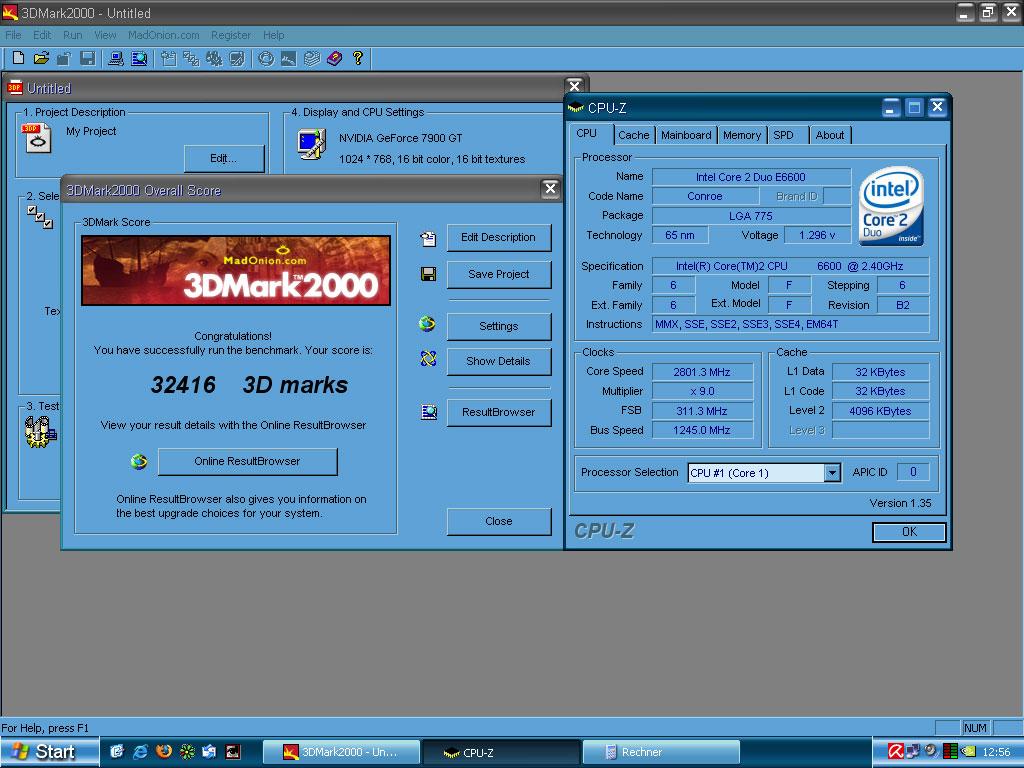Click the My Project document icon

37,138
